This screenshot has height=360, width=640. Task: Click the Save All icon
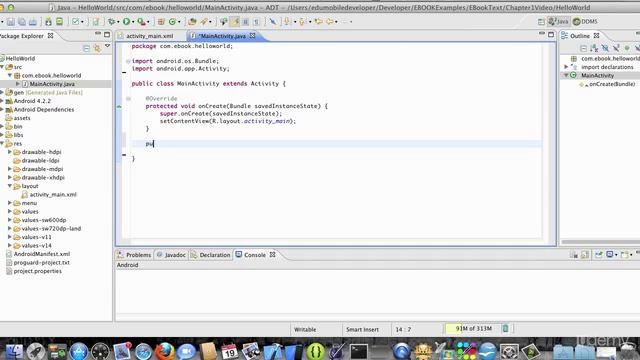[x=22, y=22]
